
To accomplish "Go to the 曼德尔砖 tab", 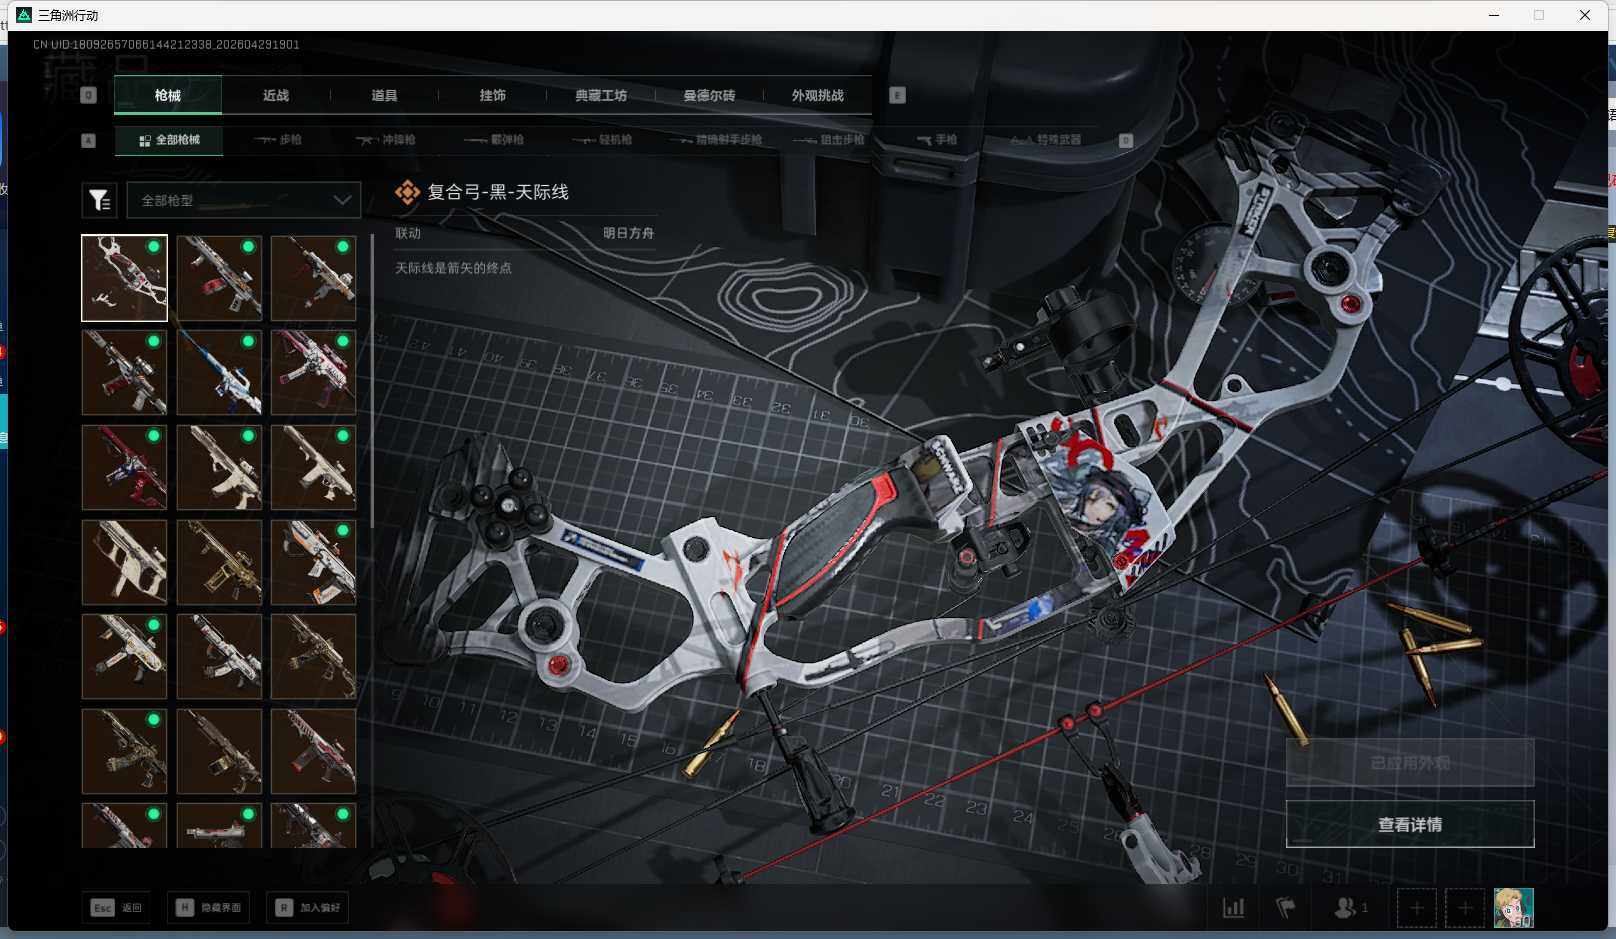I will click(x=709, y=95).
